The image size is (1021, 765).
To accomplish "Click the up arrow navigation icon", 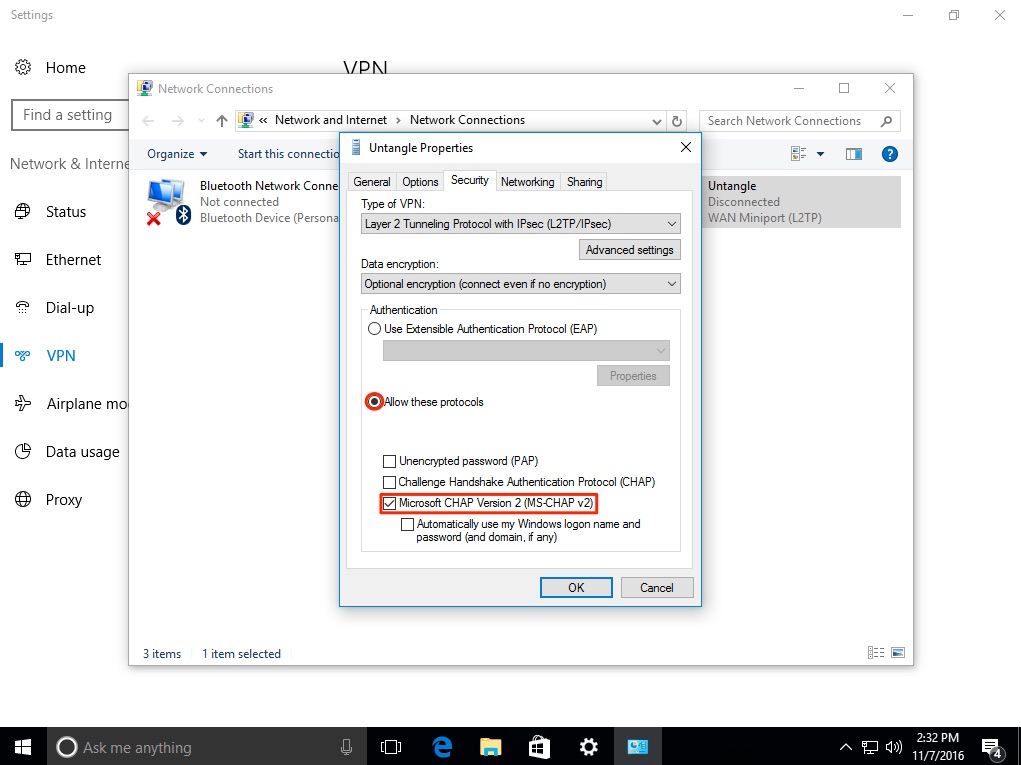I will (222, 121).
